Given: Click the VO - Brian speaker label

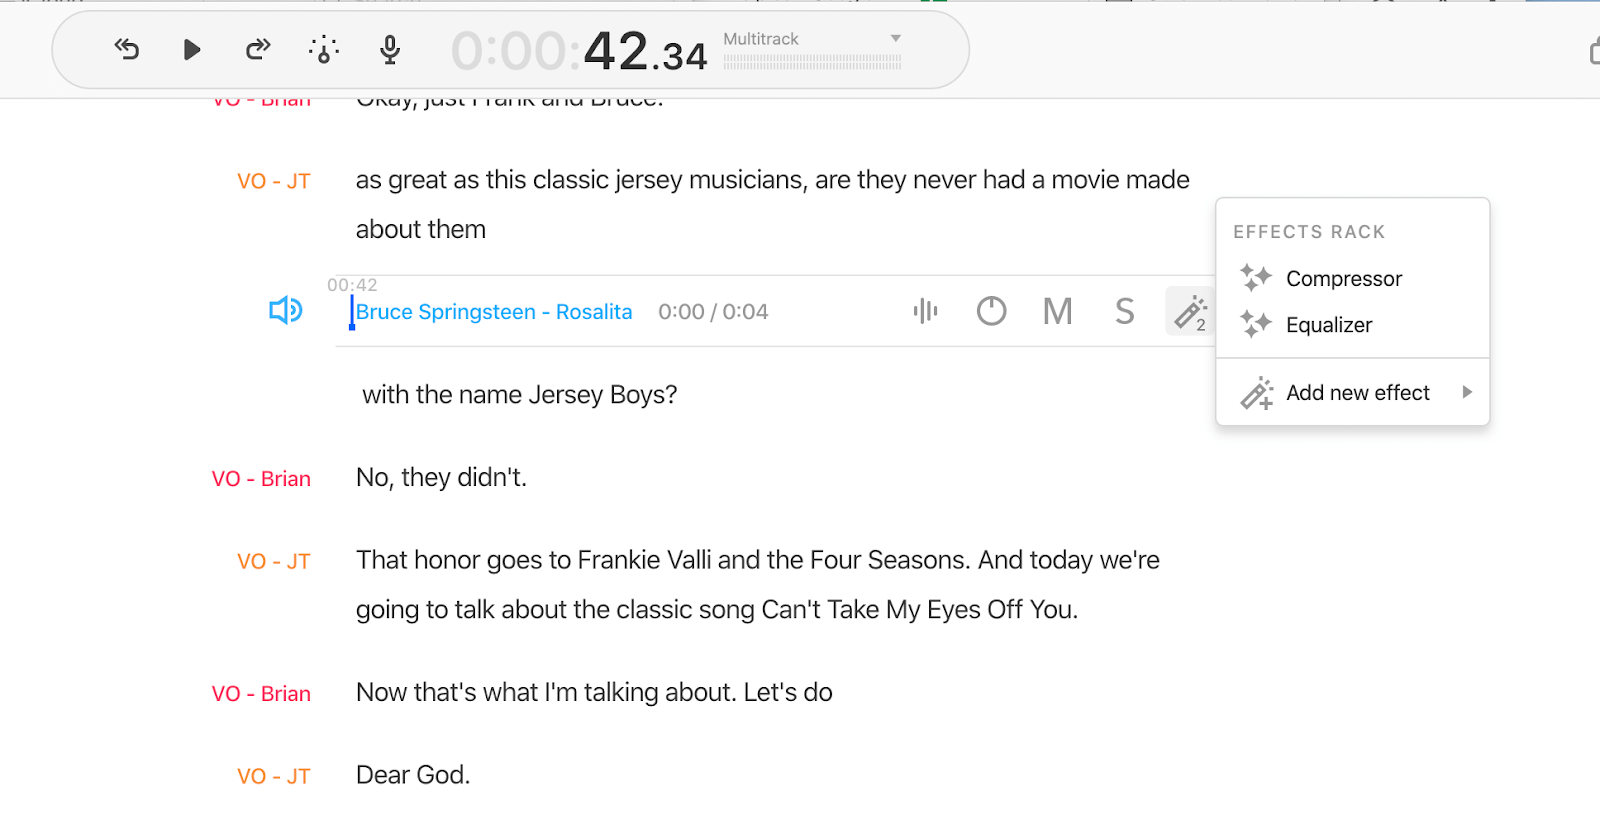Looking at the screenshot, I should pos(261,479).
